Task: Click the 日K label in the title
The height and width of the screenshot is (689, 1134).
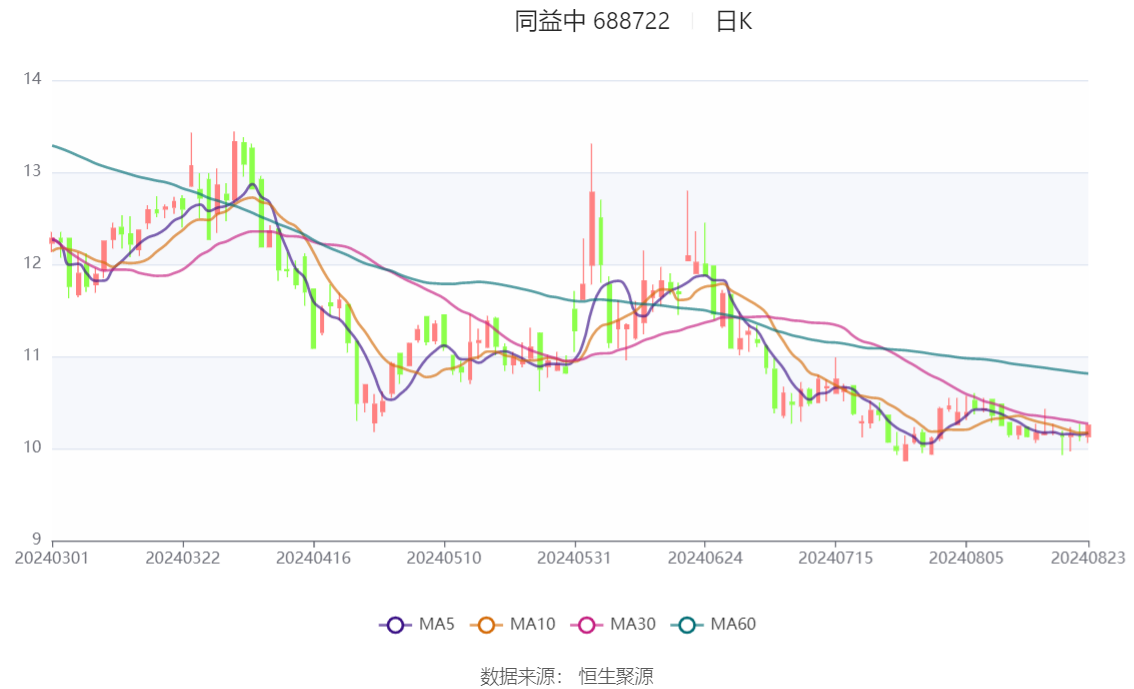Action: click(734, 22)
